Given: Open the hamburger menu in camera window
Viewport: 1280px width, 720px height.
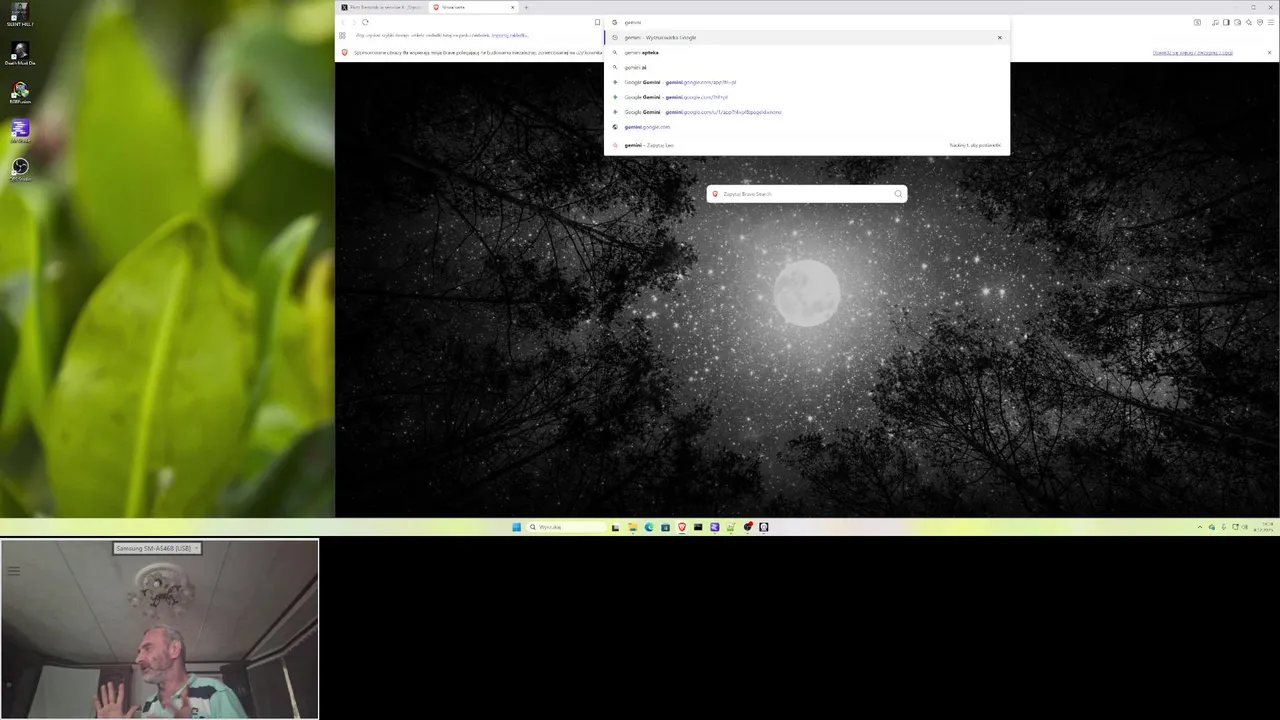Looking at the screenshot, I should [x=13, y=571].
